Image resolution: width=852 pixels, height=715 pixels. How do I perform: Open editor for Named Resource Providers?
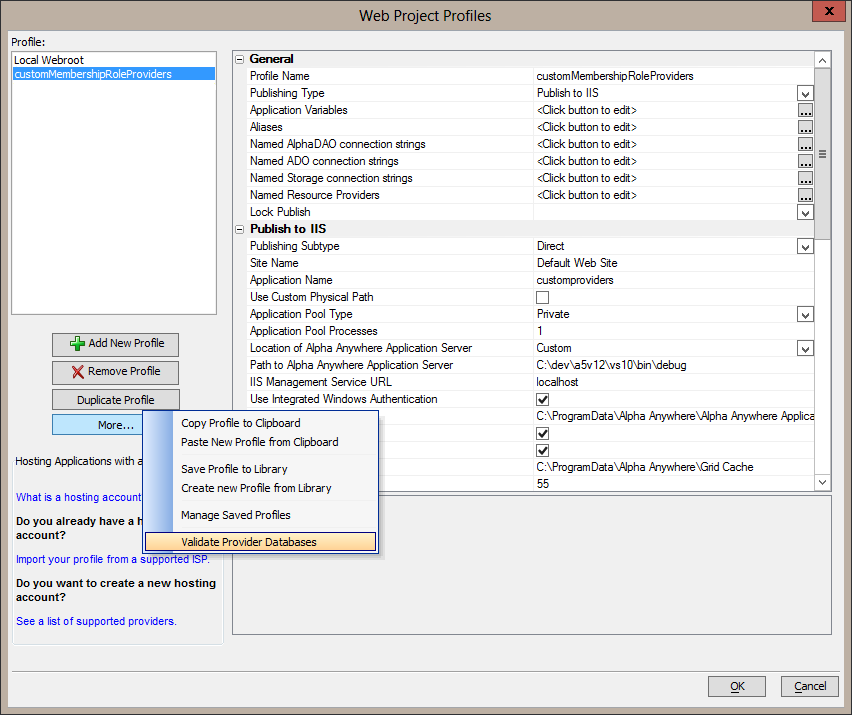click(x=805, y=195)
